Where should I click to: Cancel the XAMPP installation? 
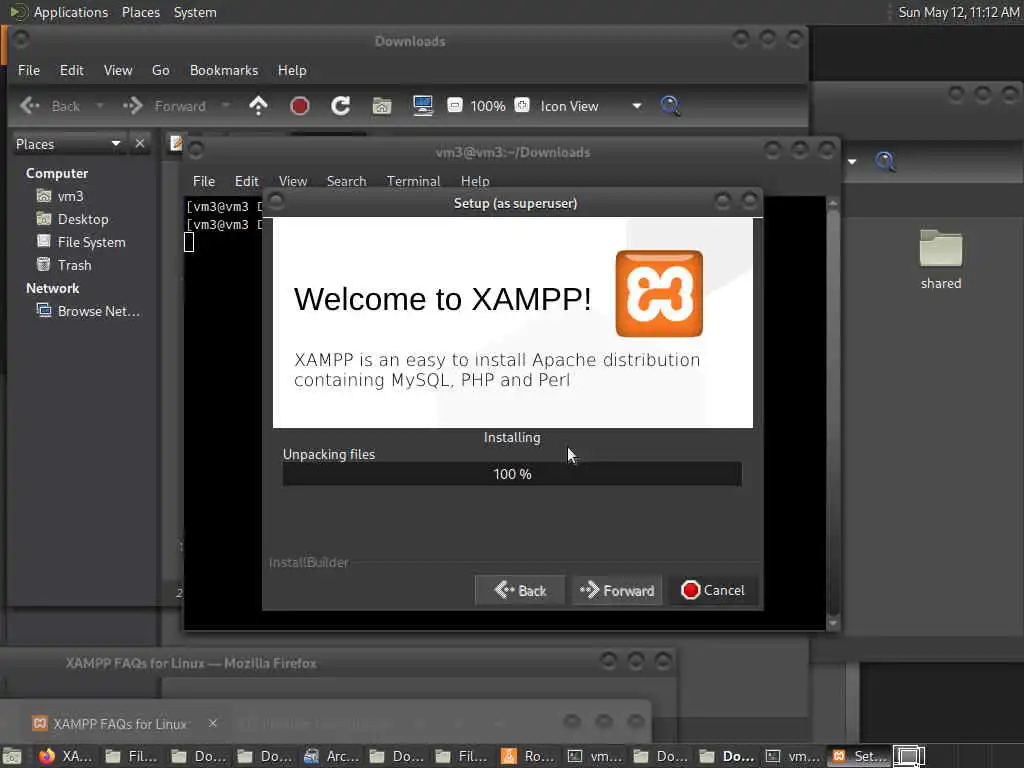pyautogui.click(x=712, y=590)
